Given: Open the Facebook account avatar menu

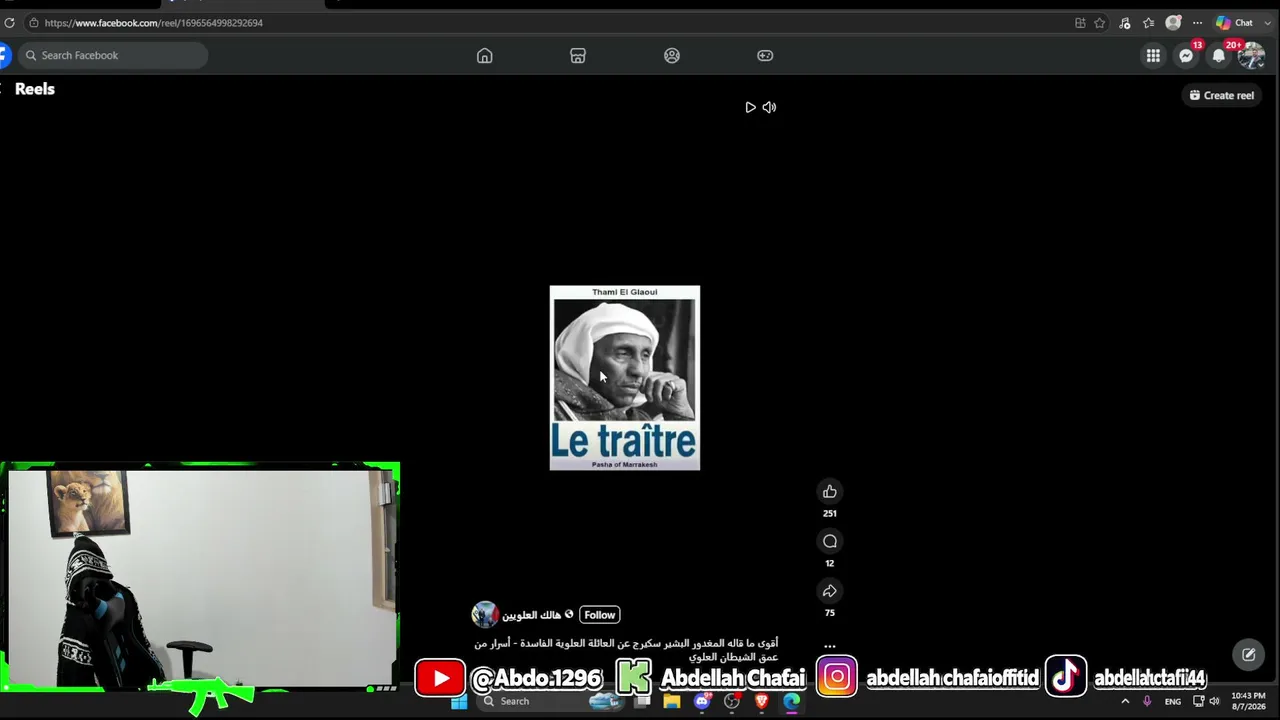Looking at the screenshot, I should coord(1251,56).
